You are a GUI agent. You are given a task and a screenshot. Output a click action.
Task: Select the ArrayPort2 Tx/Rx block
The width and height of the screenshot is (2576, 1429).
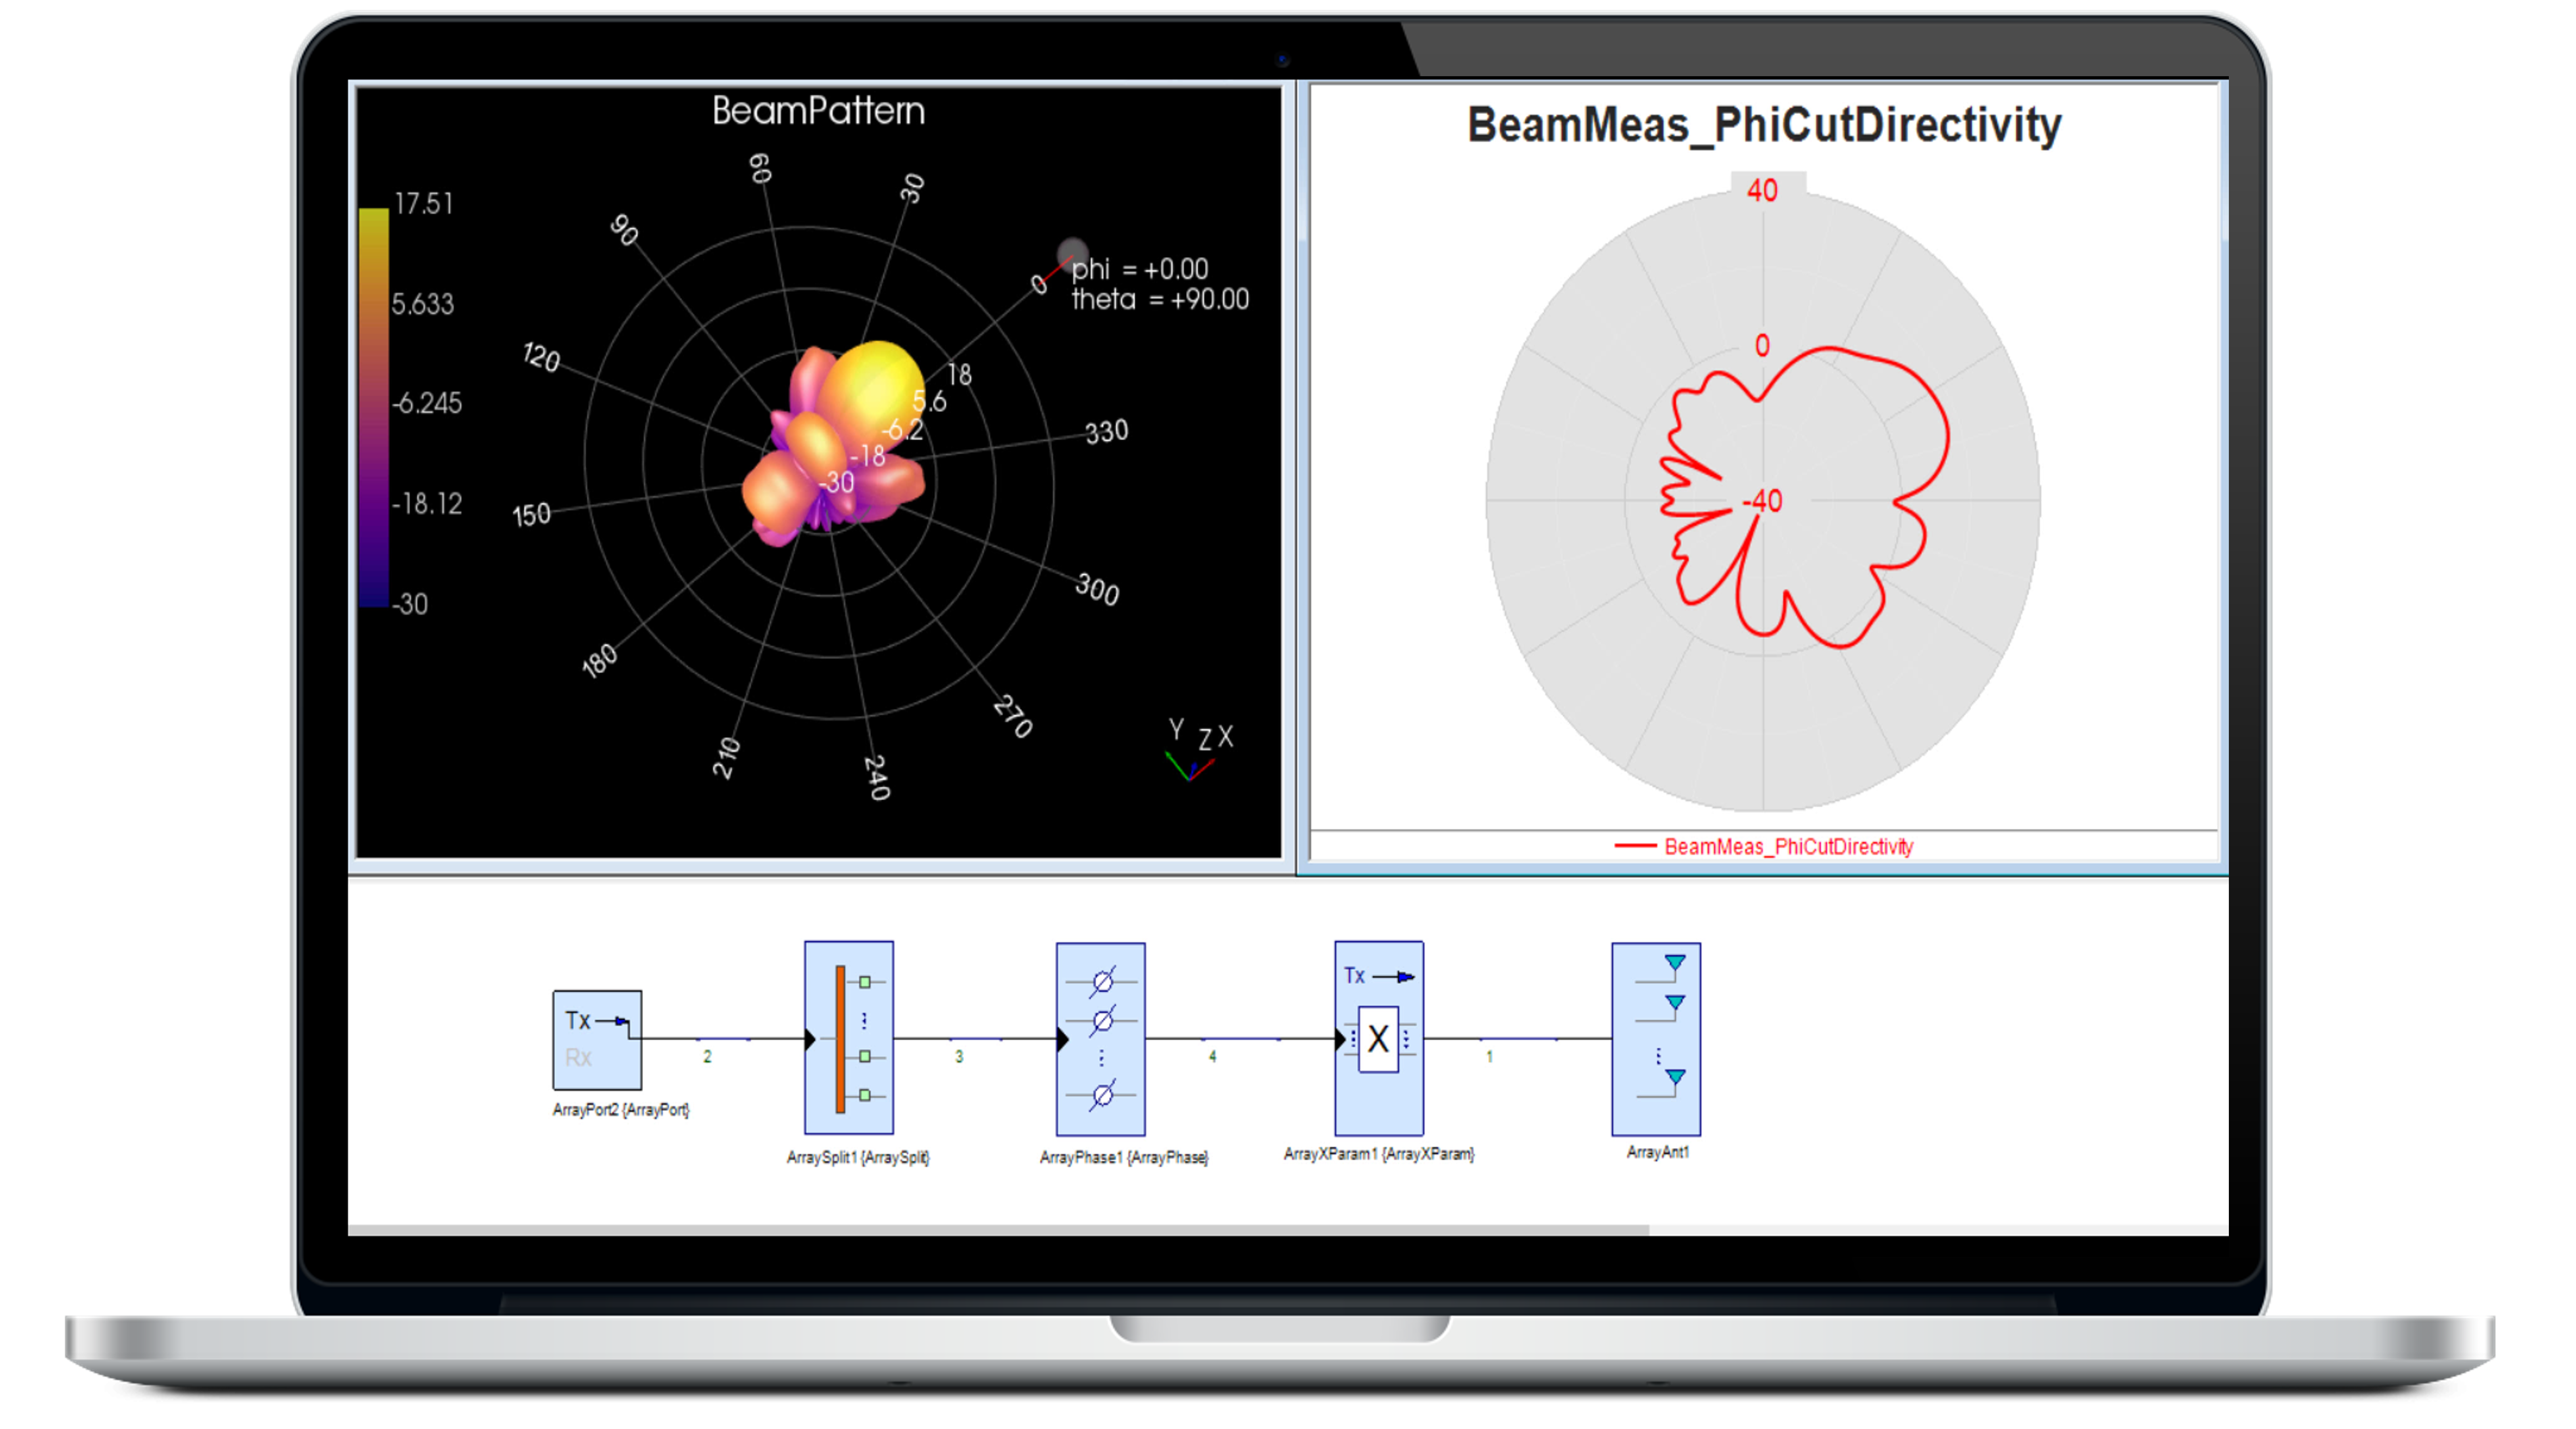[x=597, y=1039]
